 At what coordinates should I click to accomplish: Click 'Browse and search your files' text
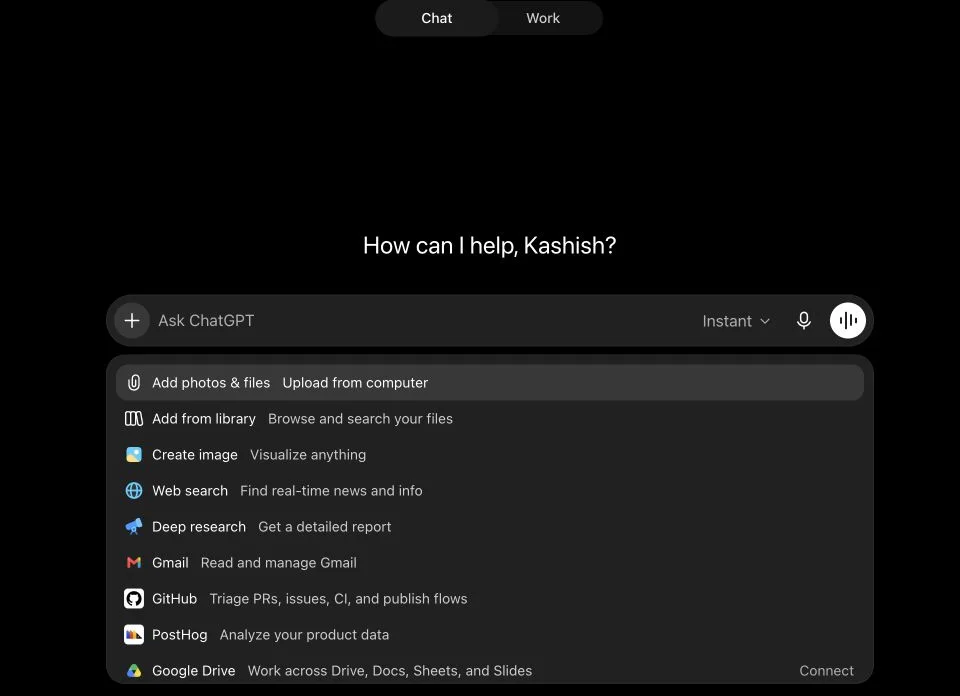pyautogui.click(x=361, y=419)
